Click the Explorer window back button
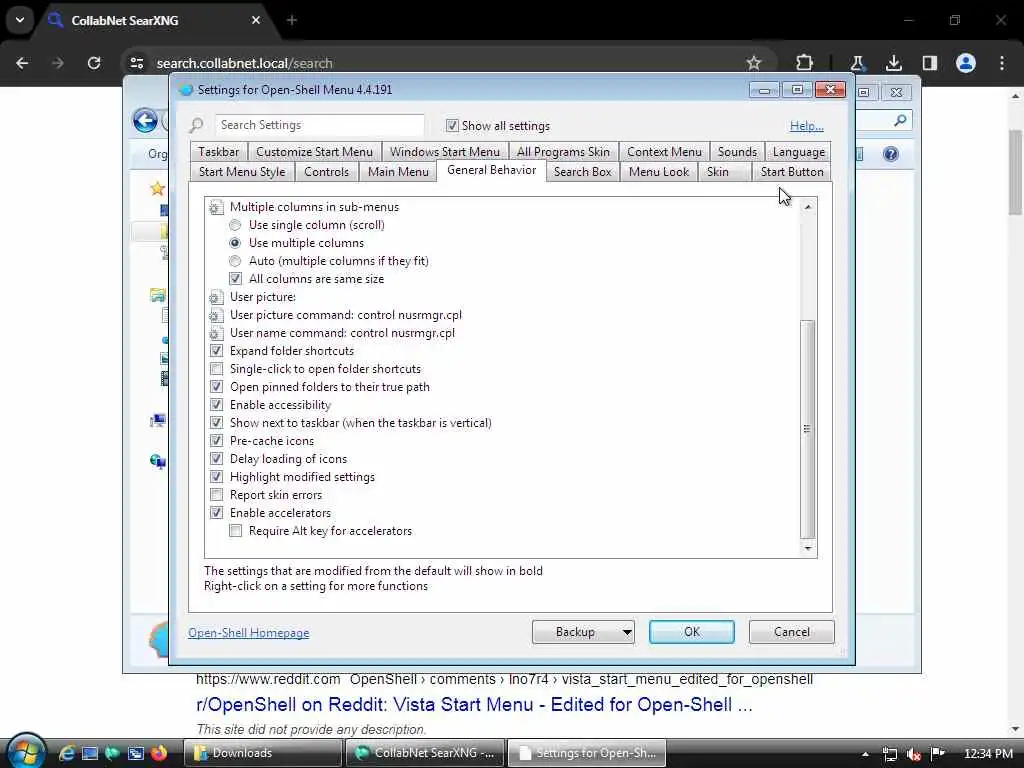Image resolution: width=1024 pixels, height=768 pixels. 145,120
